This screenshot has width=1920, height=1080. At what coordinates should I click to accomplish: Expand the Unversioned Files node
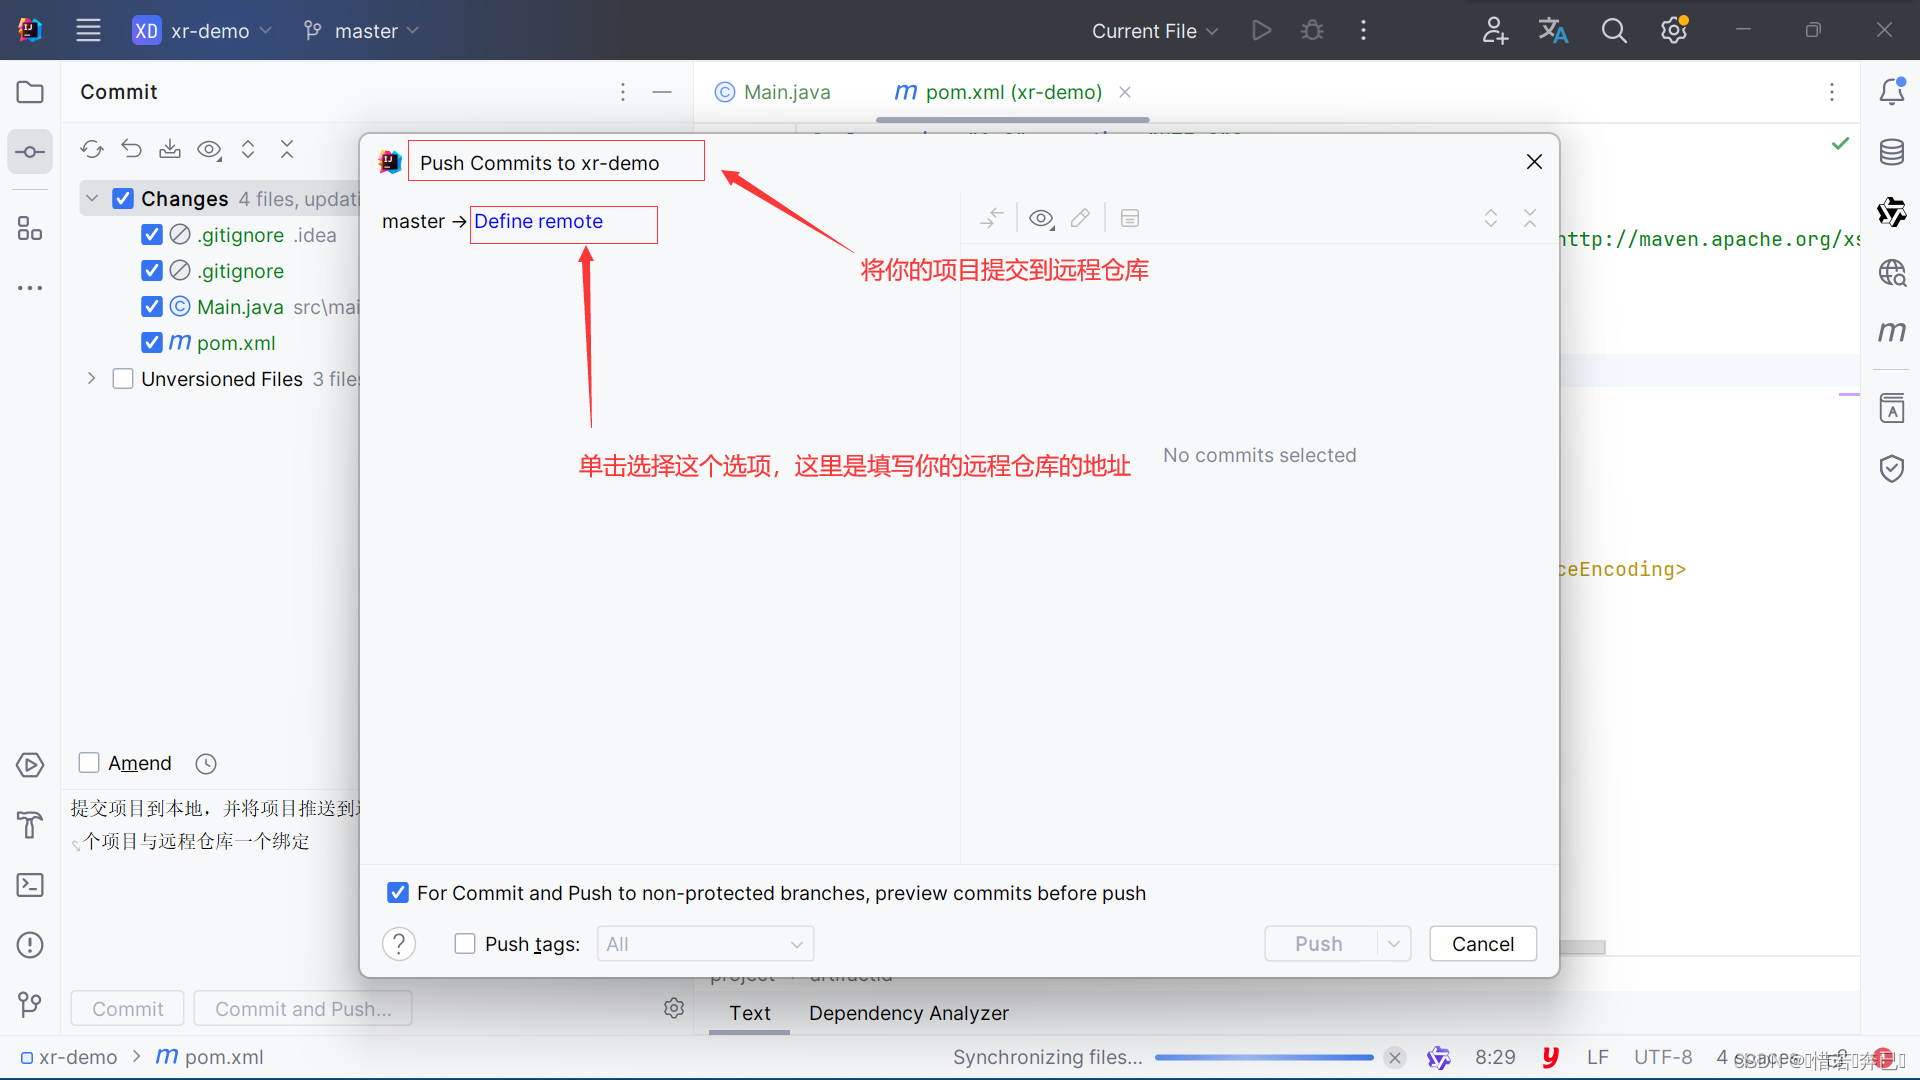pos(92,378)
